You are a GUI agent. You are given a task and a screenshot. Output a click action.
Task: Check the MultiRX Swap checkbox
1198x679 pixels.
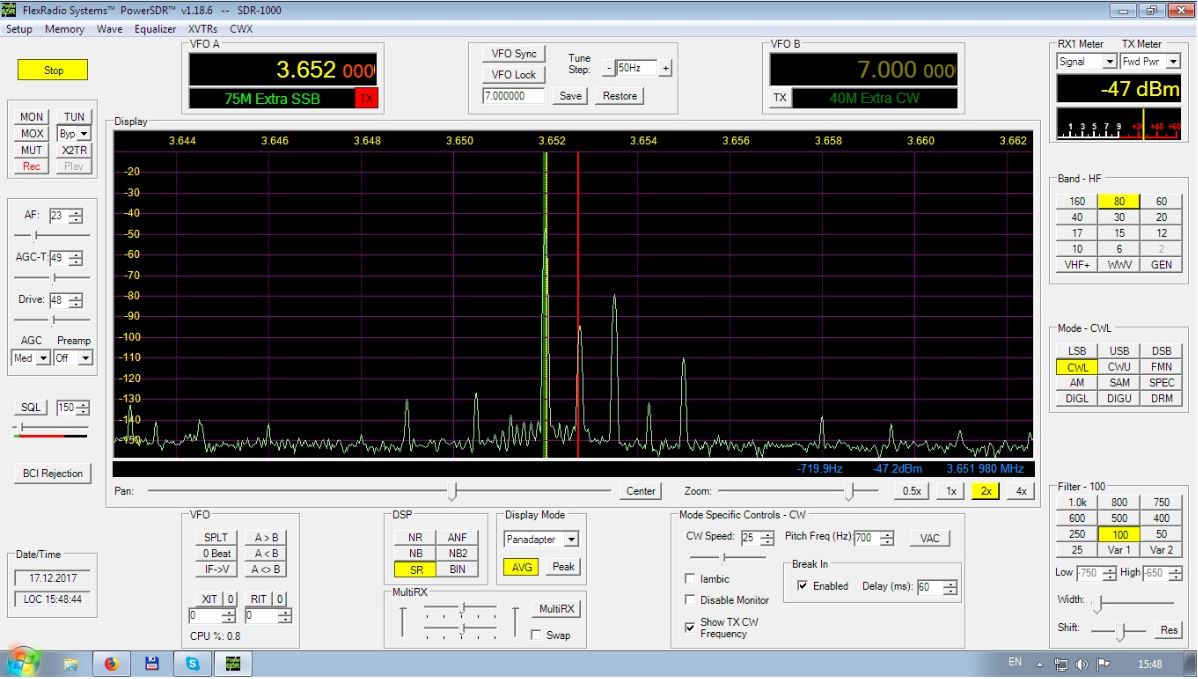[536, 635]
